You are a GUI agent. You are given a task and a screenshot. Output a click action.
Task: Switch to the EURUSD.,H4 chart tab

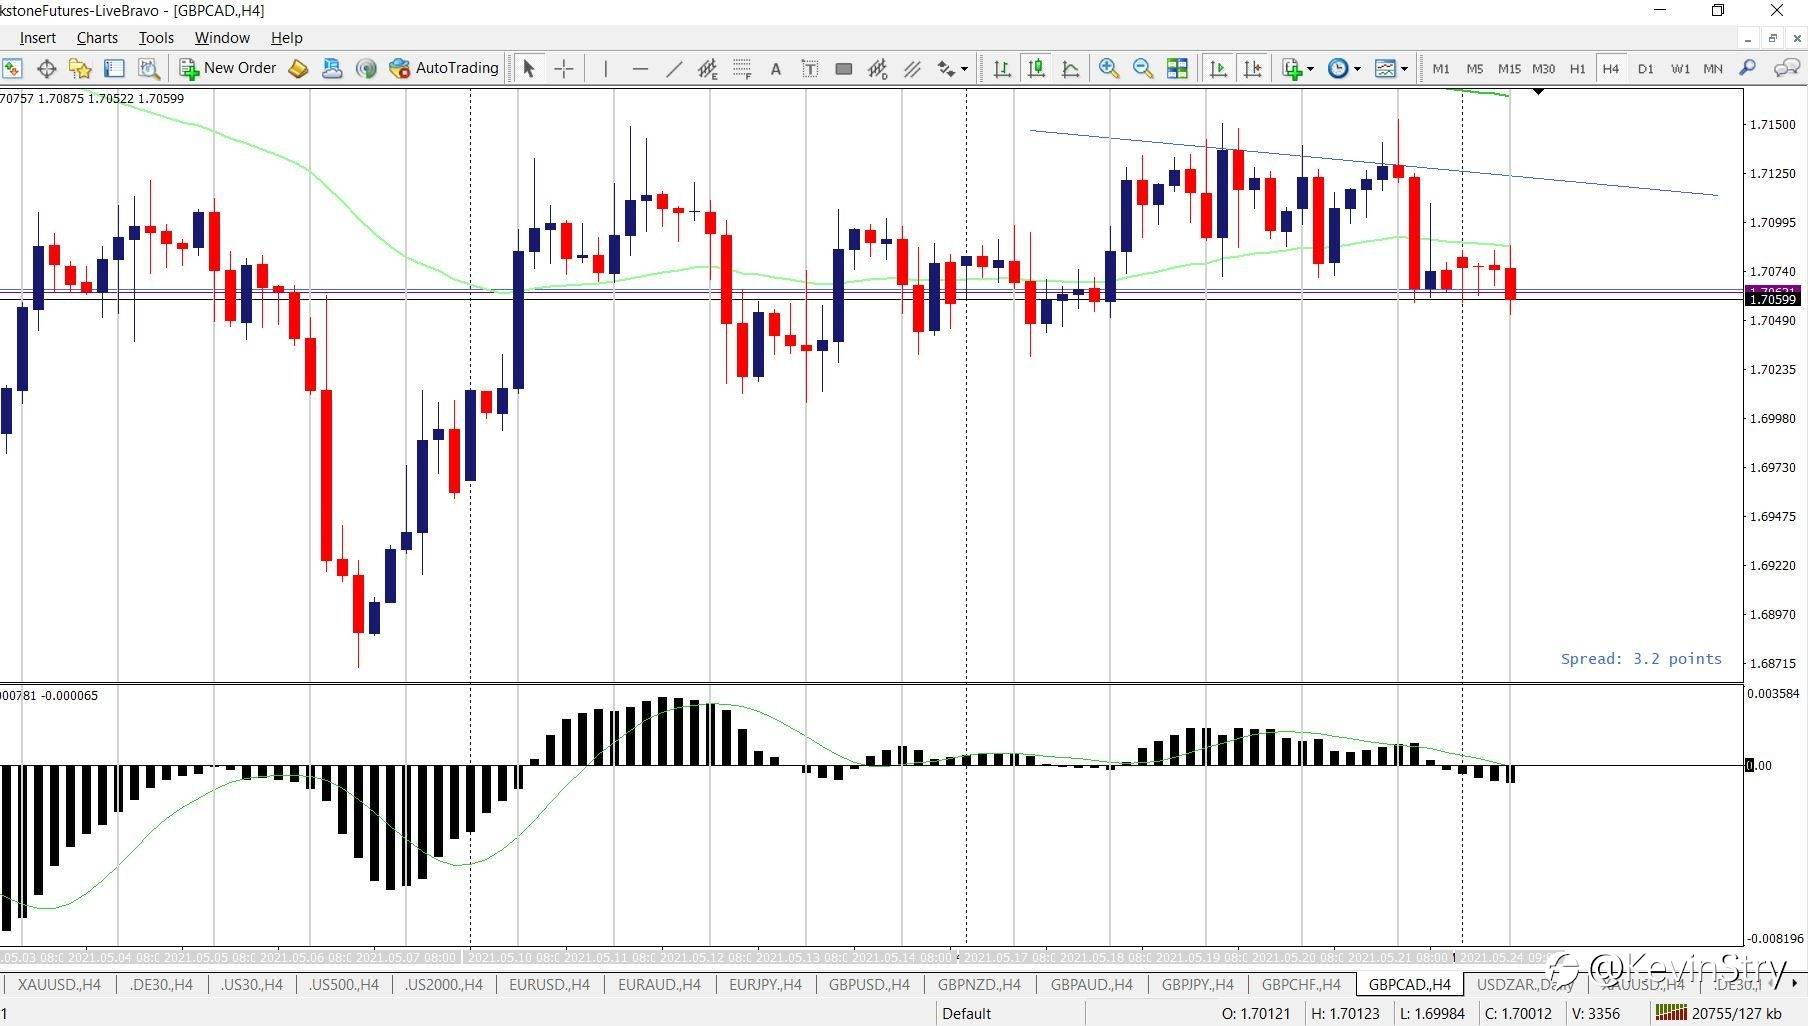point(549,985)
